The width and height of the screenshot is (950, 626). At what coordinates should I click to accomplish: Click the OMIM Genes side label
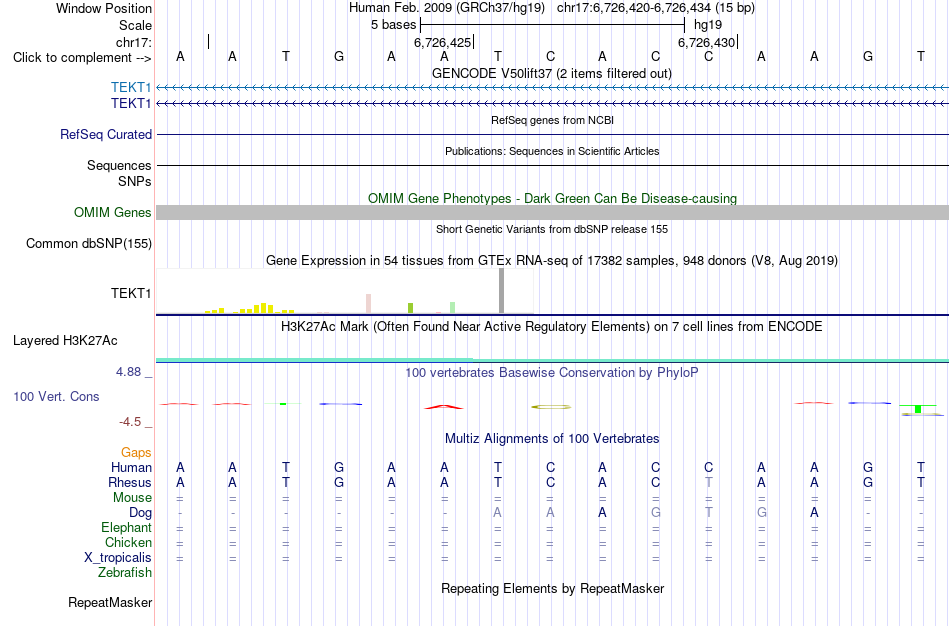coord(112,213)
